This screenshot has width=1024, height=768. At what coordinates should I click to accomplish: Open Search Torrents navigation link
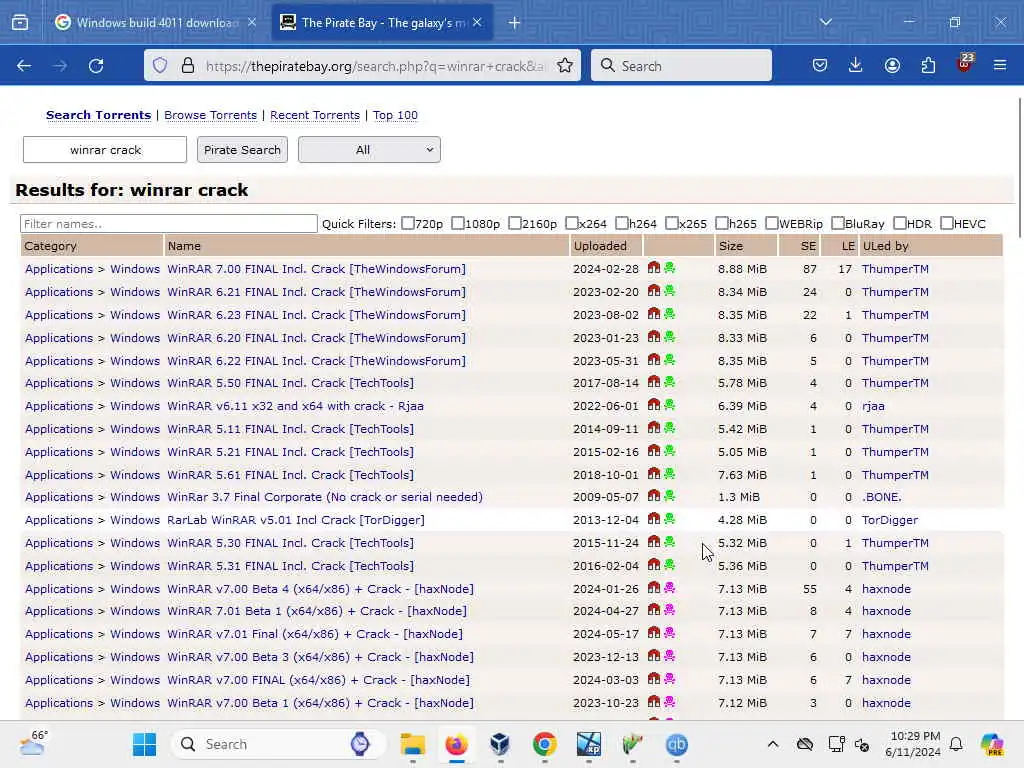pos(99,115)
